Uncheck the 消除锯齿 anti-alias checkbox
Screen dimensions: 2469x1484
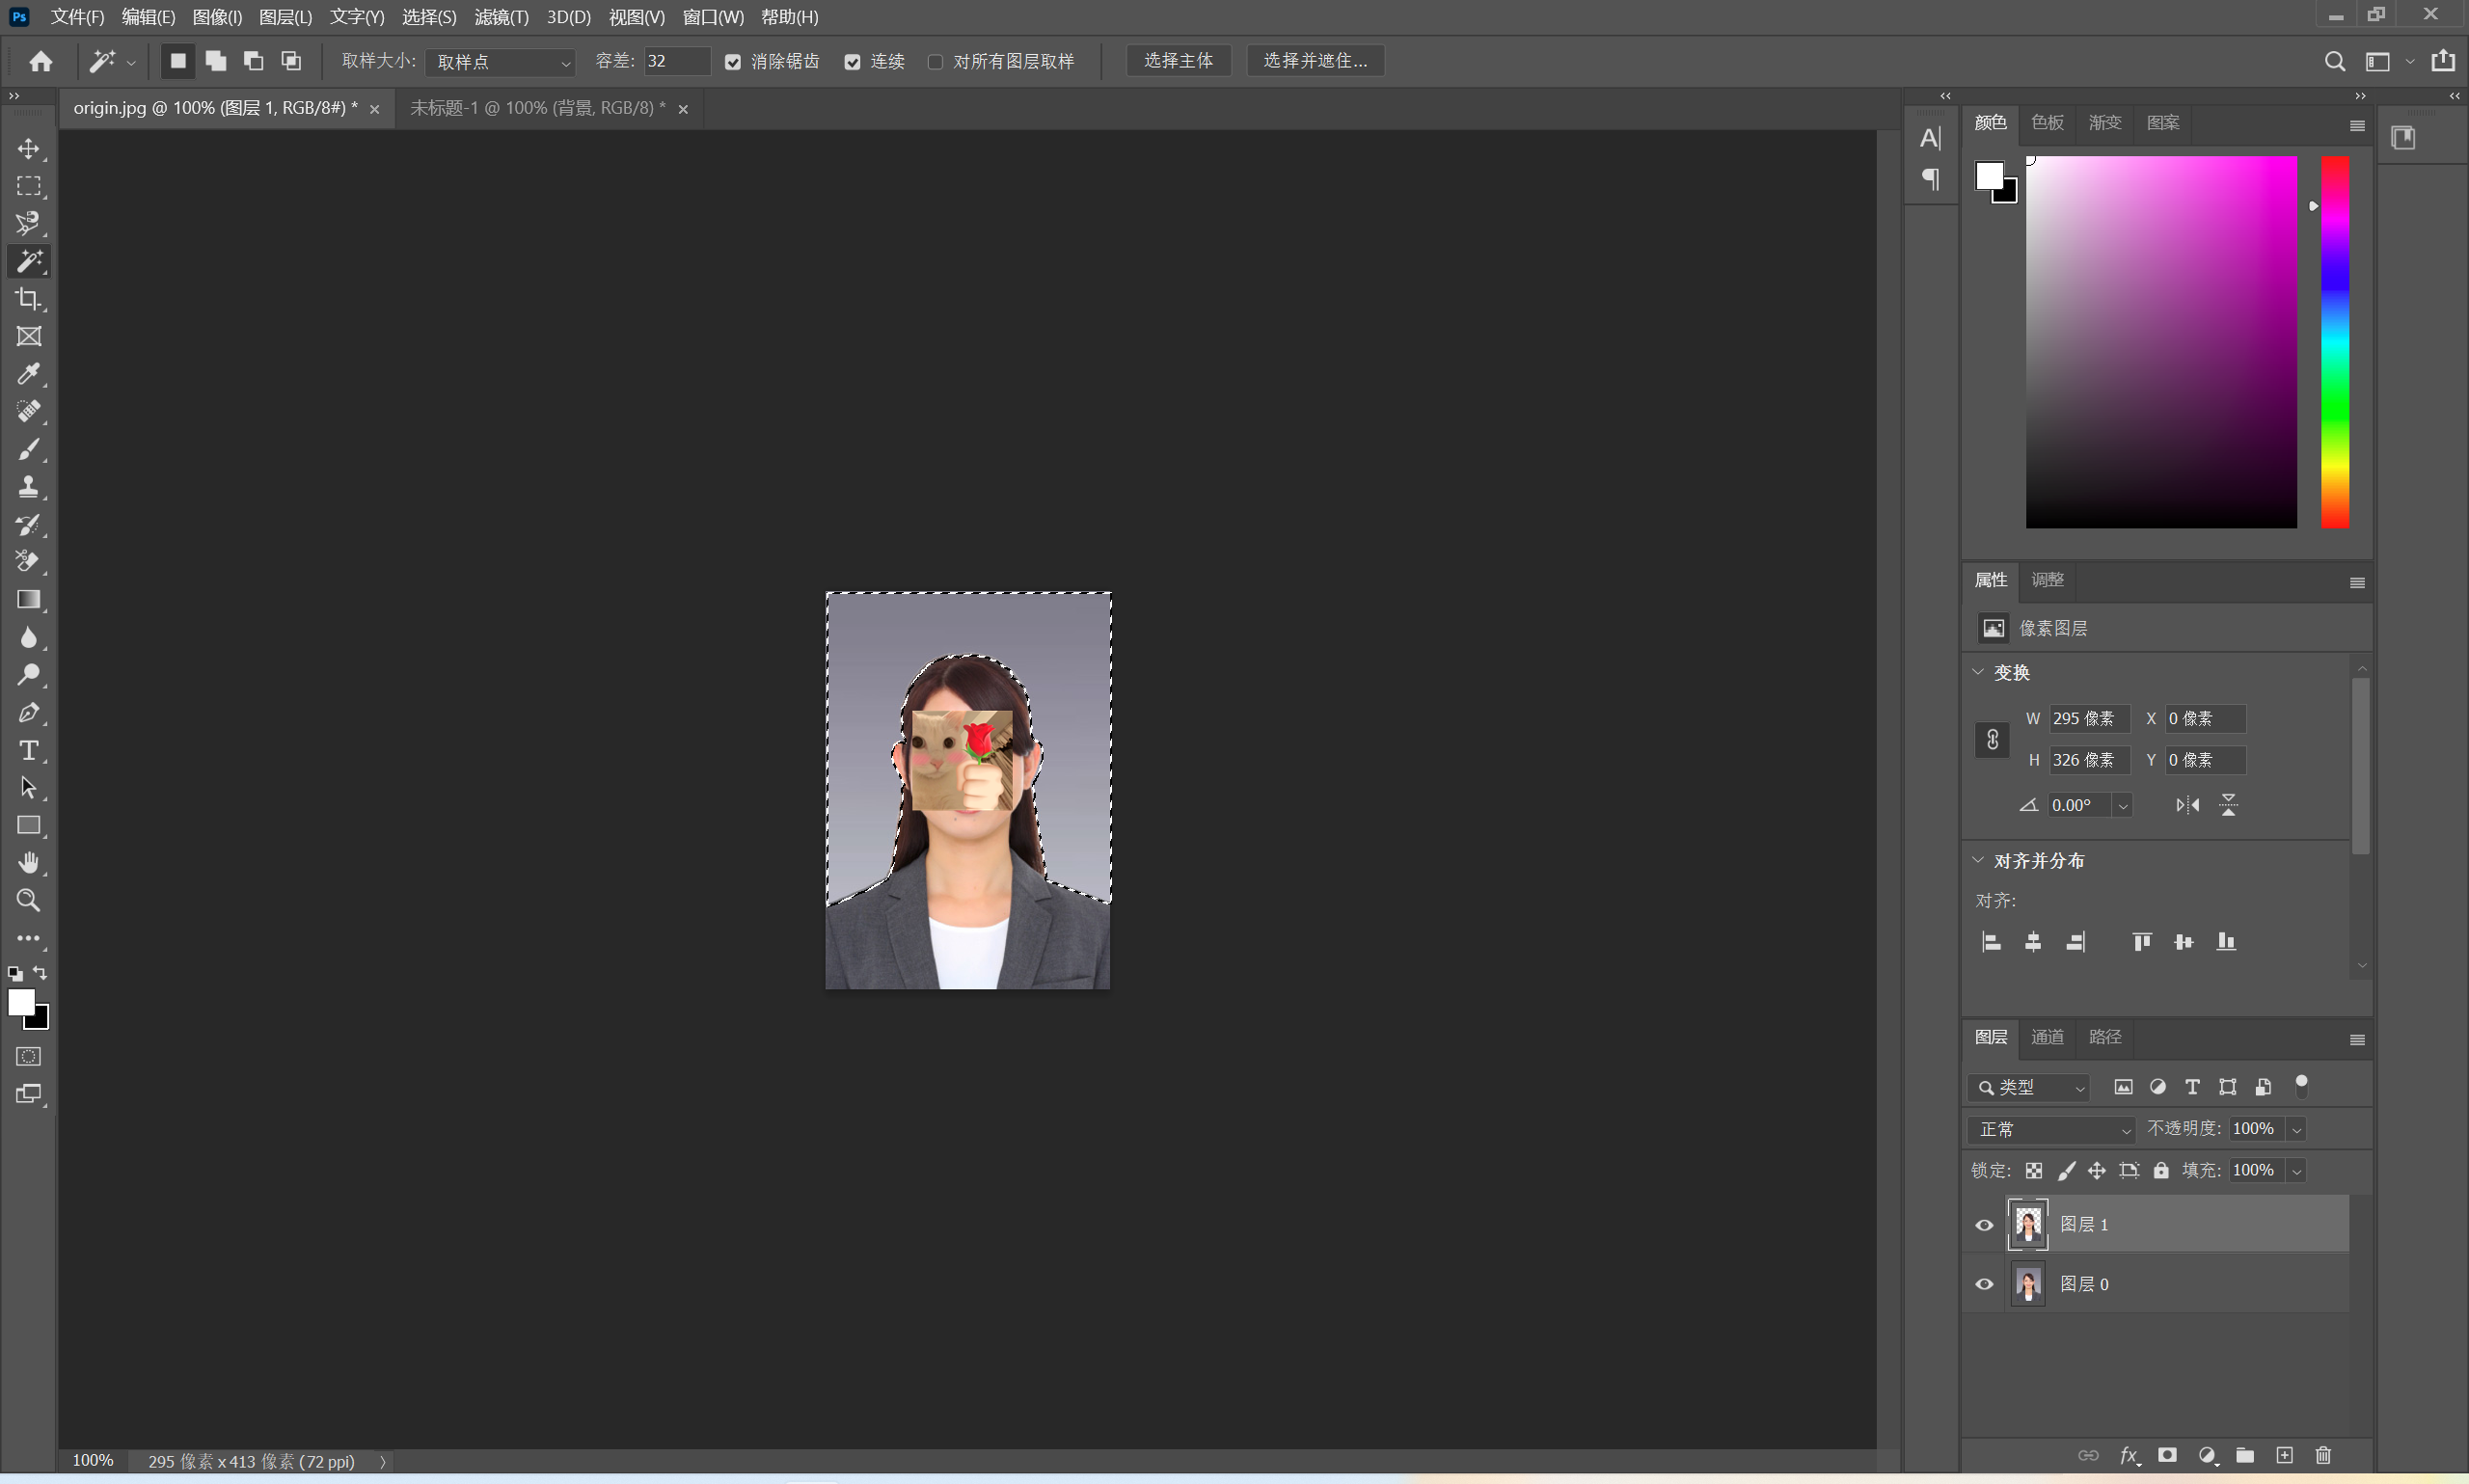point(733,62)
